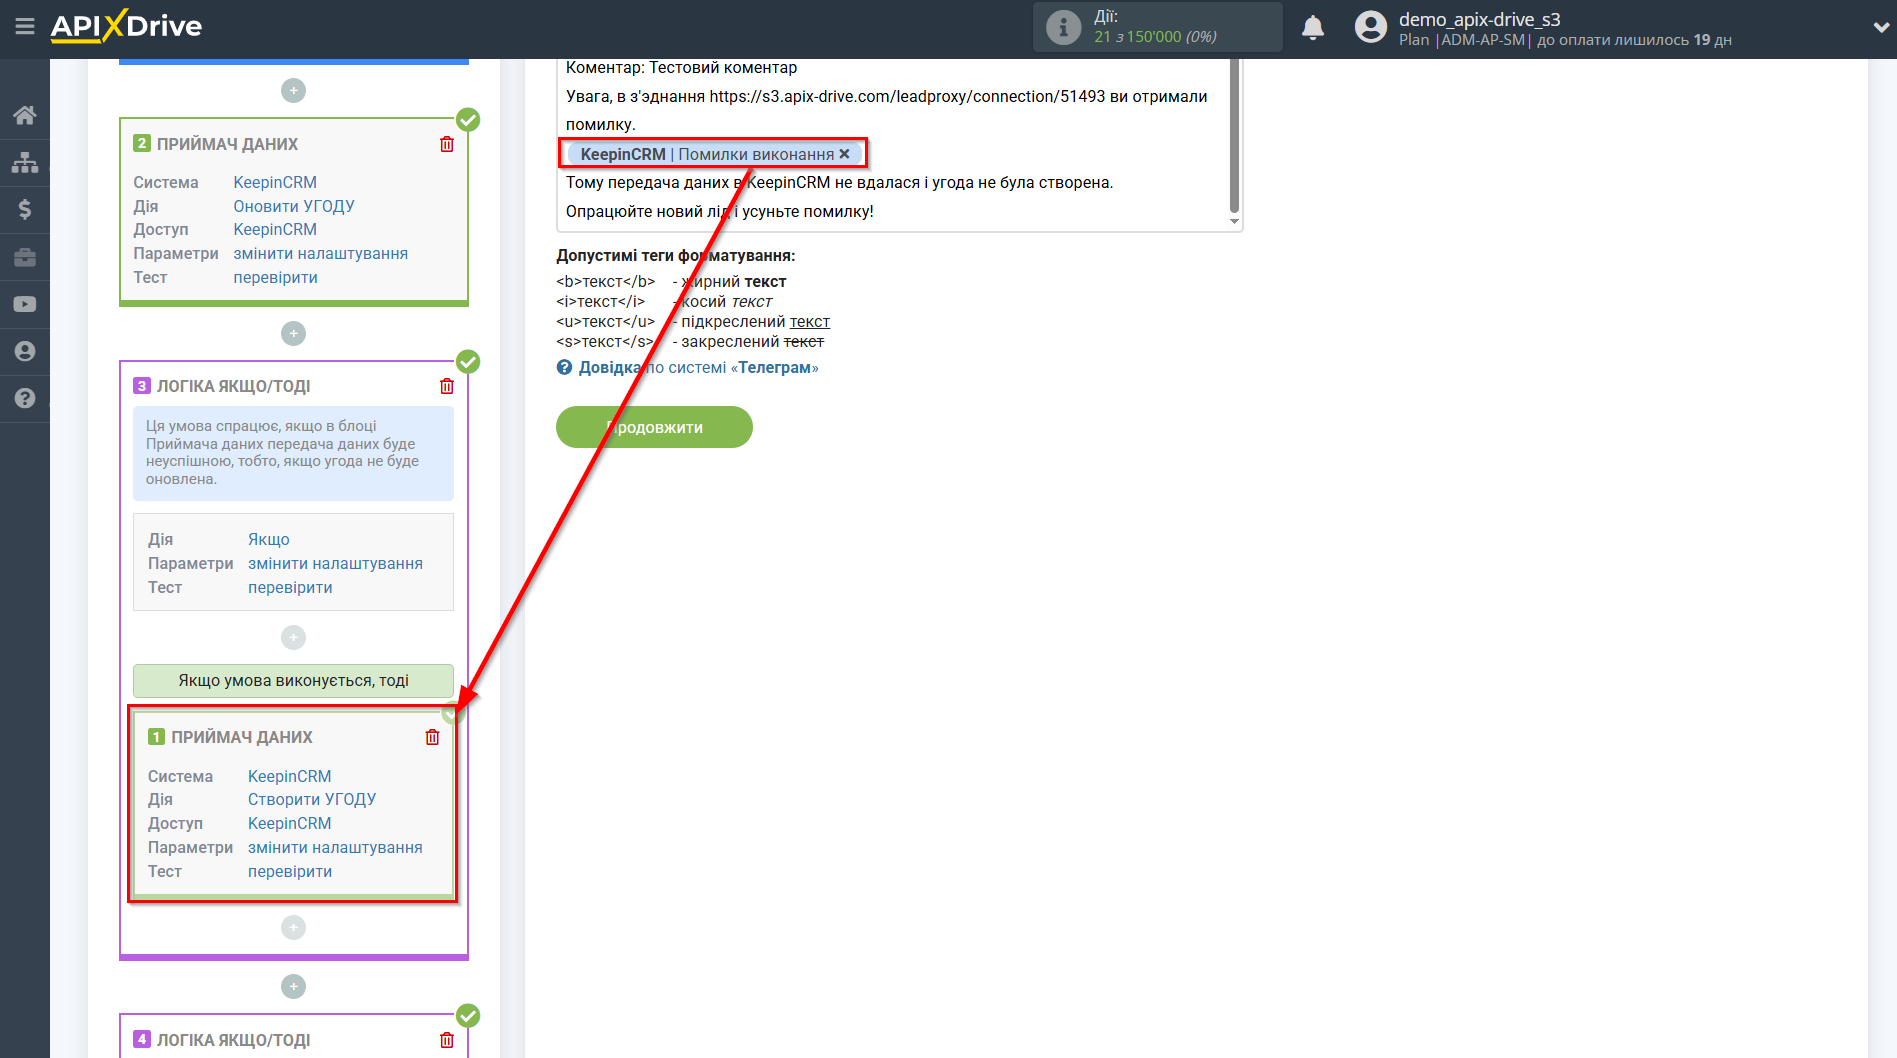Click plus button between blocks 2 and 3
Image resolution: width=1897 pixels, height=1058 pixels.
[x=293, y=333]
